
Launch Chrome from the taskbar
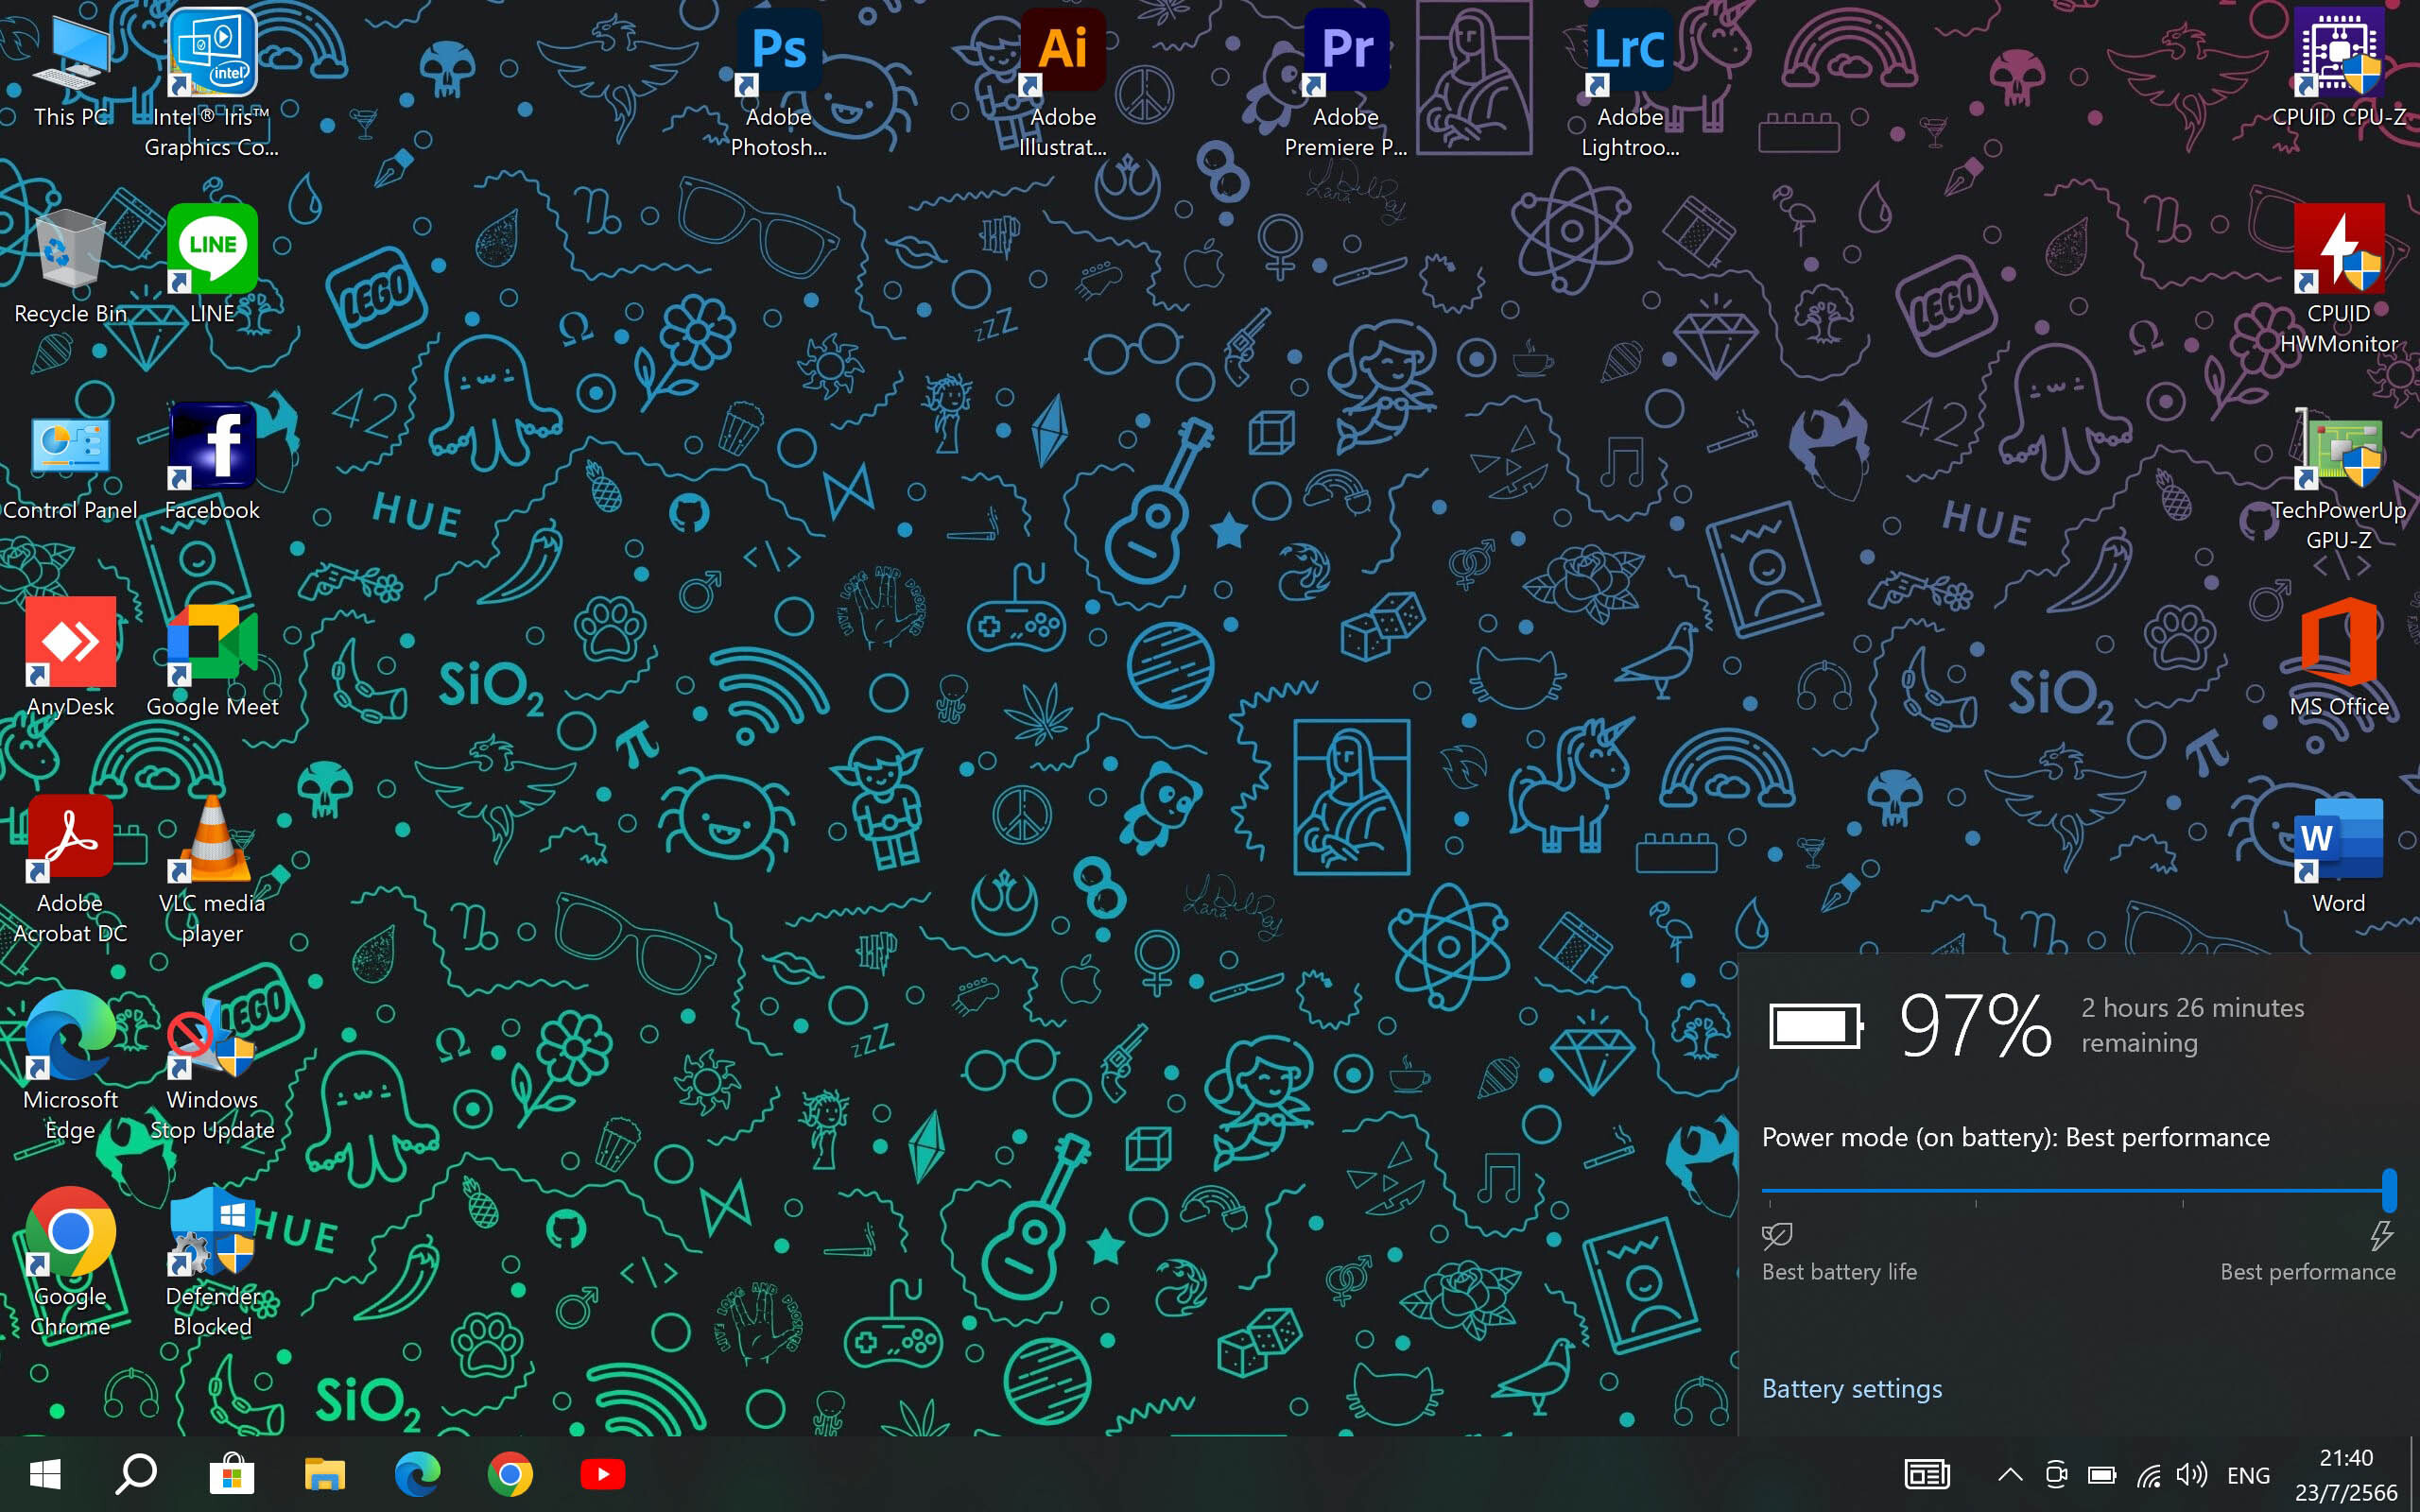[510, 1474]
